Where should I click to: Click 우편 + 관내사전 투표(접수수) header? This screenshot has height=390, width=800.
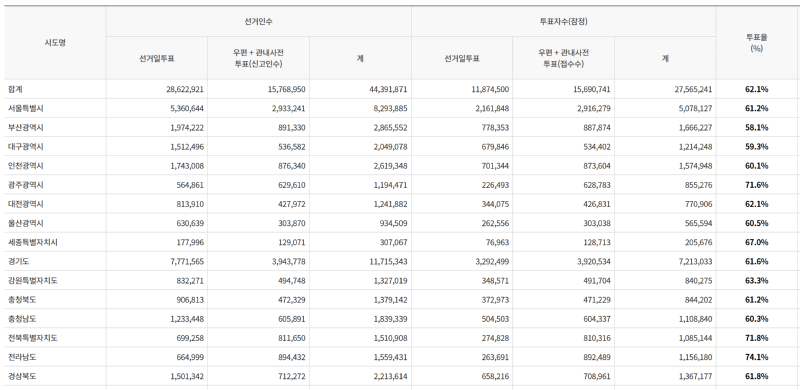(563, 58)
